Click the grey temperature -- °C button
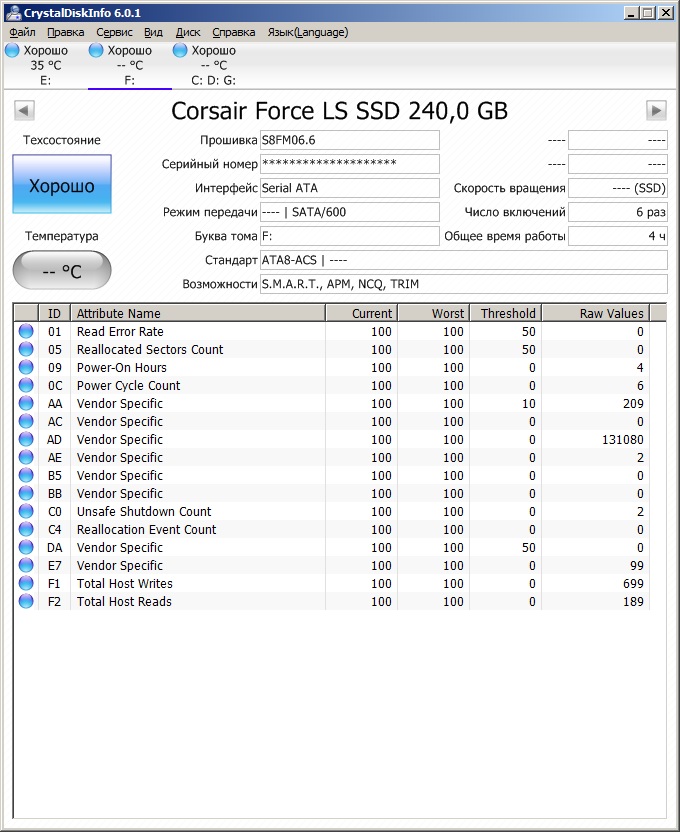Screen dimensions: 680x832 click(x=62, y=271)
